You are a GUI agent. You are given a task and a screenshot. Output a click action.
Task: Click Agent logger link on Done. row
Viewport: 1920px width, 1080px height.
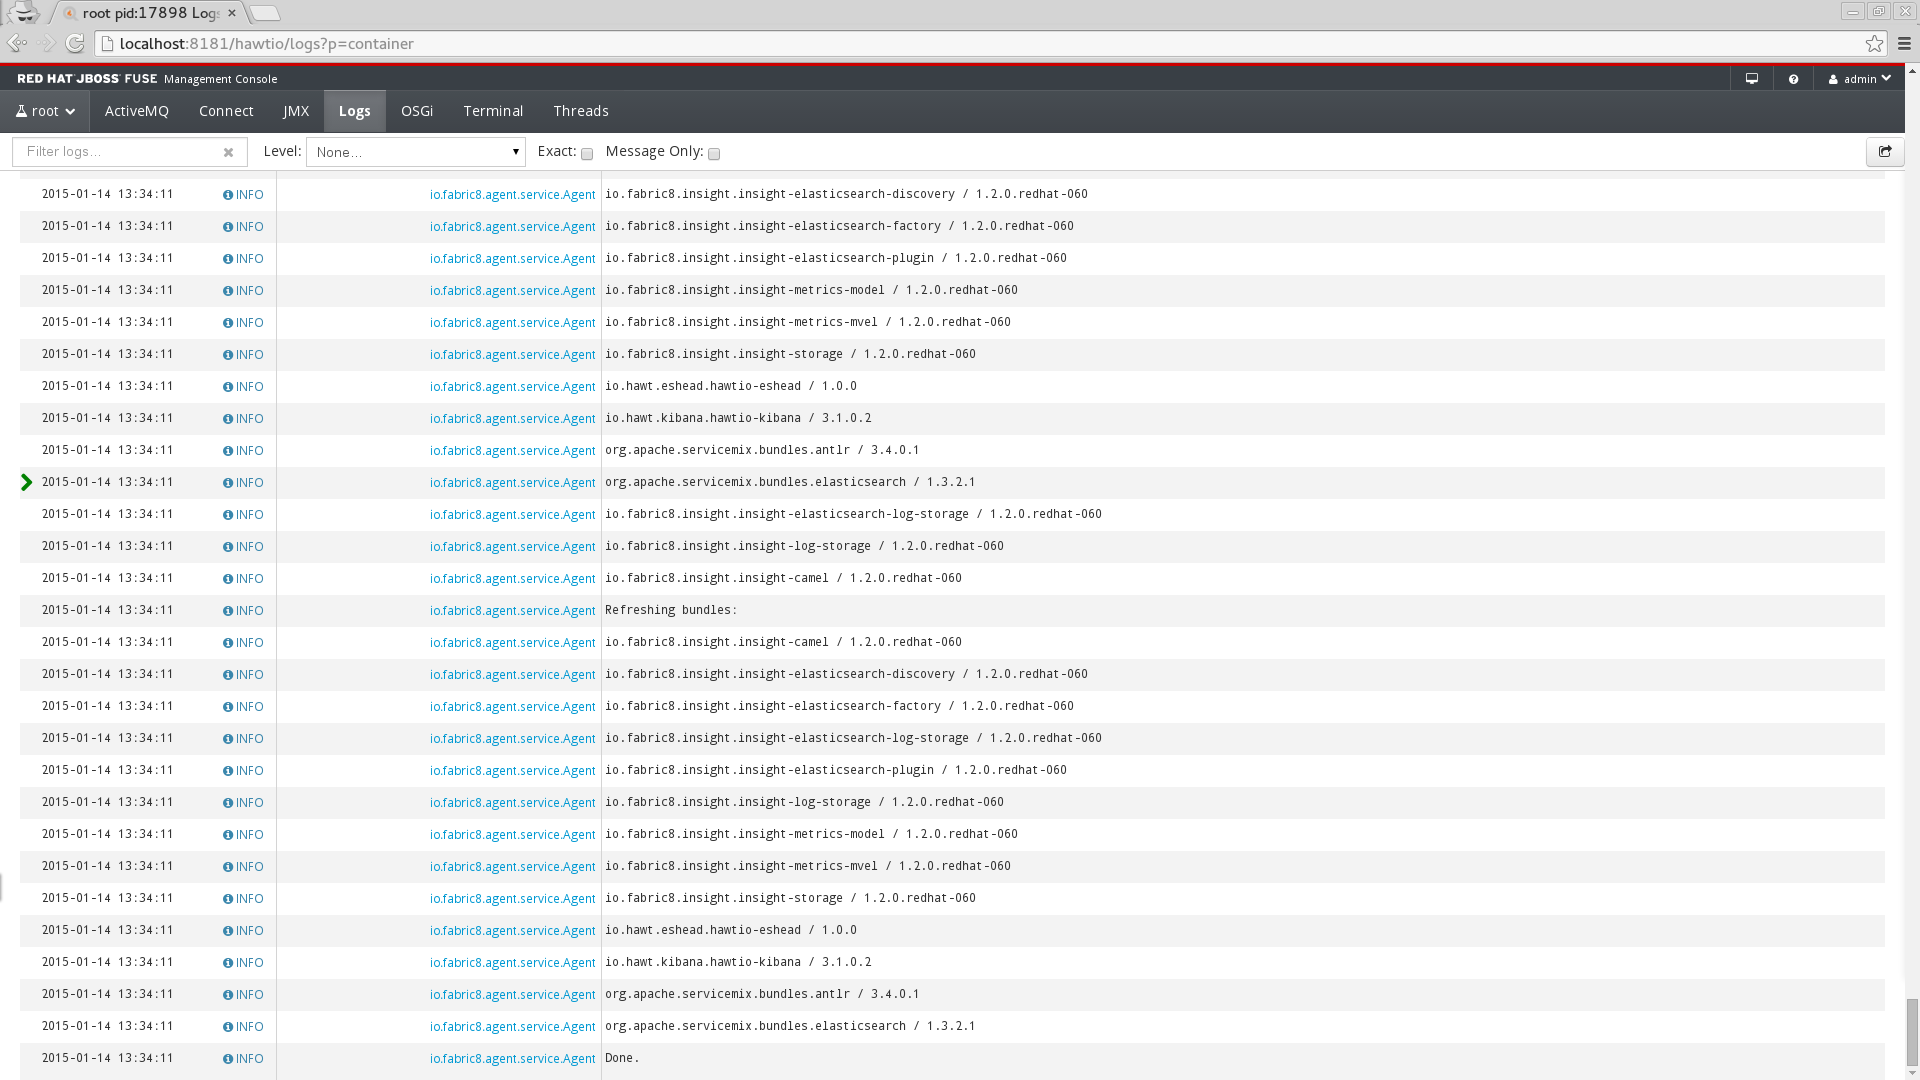click(x=512, y=1059)
